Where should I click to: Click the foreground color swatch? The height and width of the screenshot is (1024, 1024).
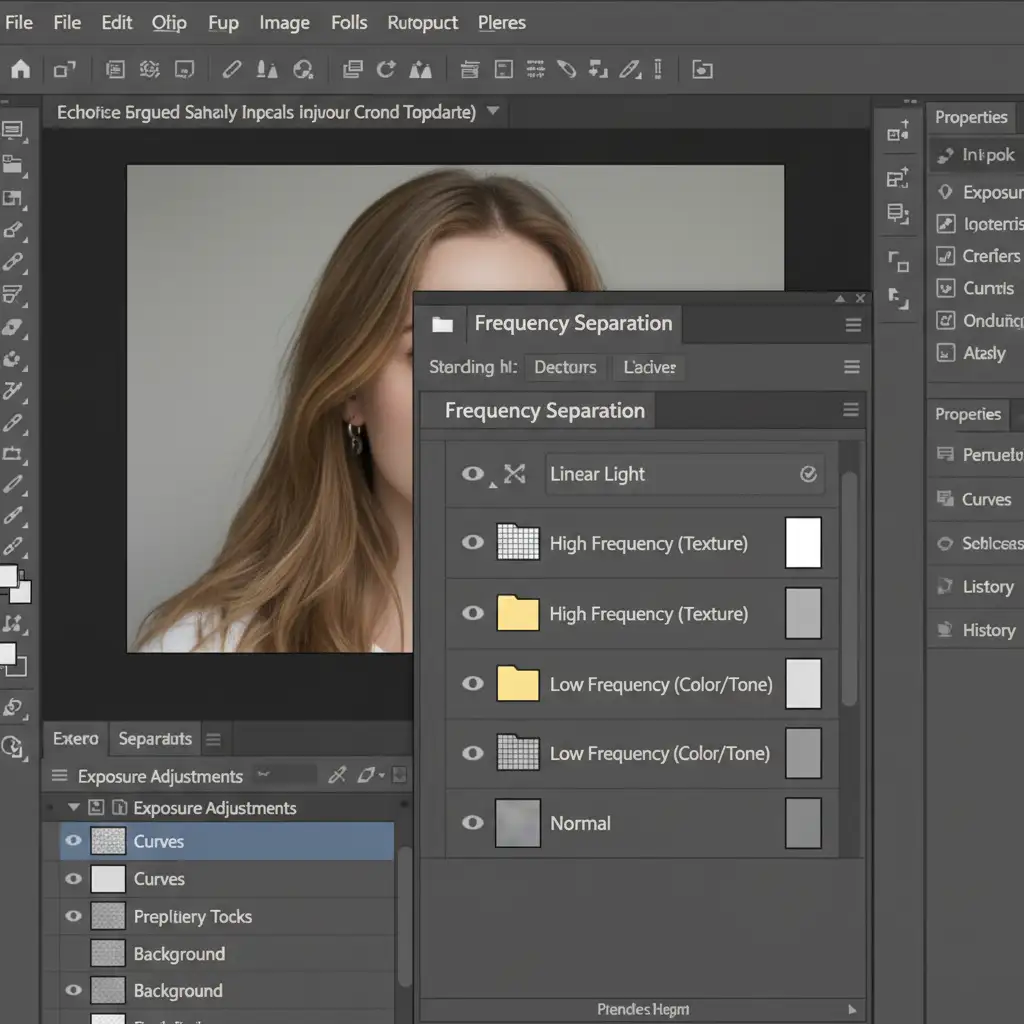[8, 577]
